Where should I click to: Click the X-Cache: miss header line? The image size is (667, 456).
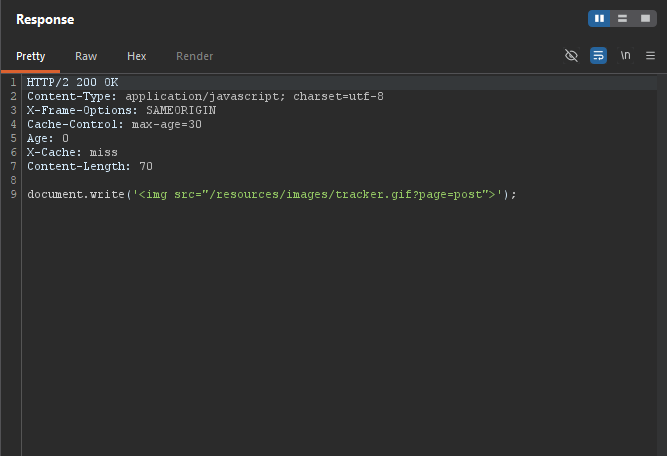pos(72,153)
